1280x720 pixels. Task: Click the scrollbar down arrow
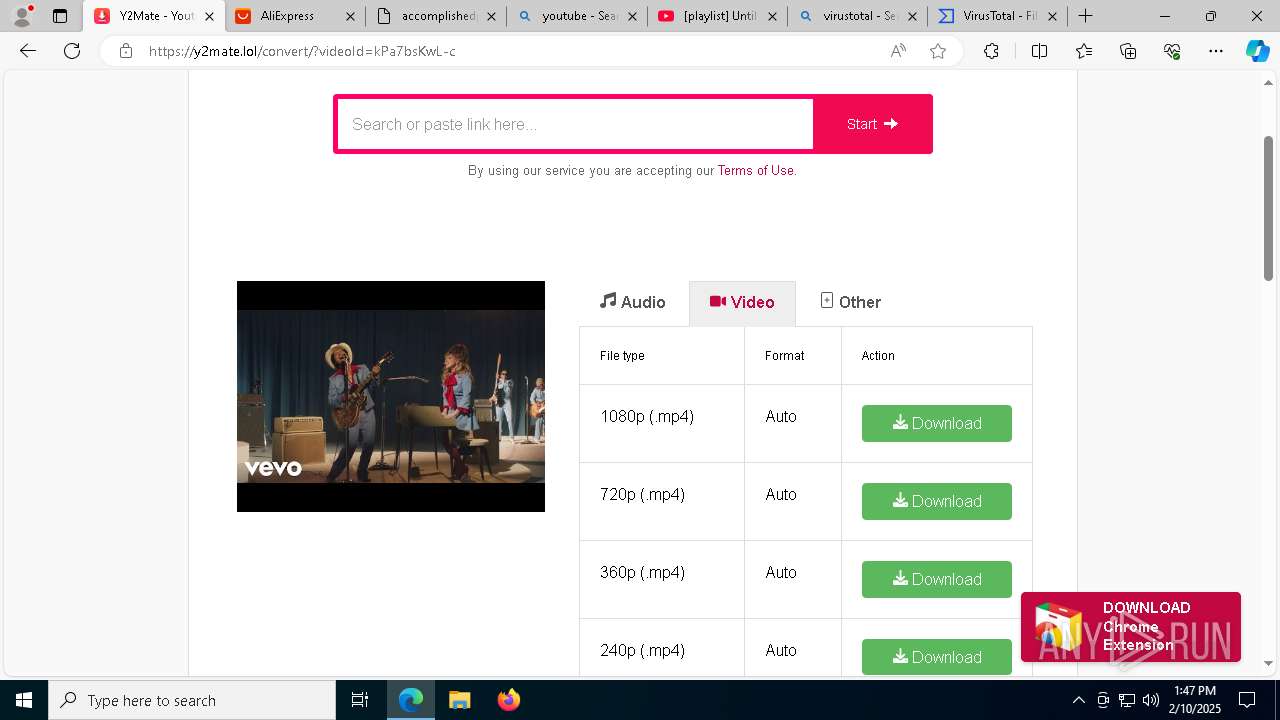pos(1269,663)
